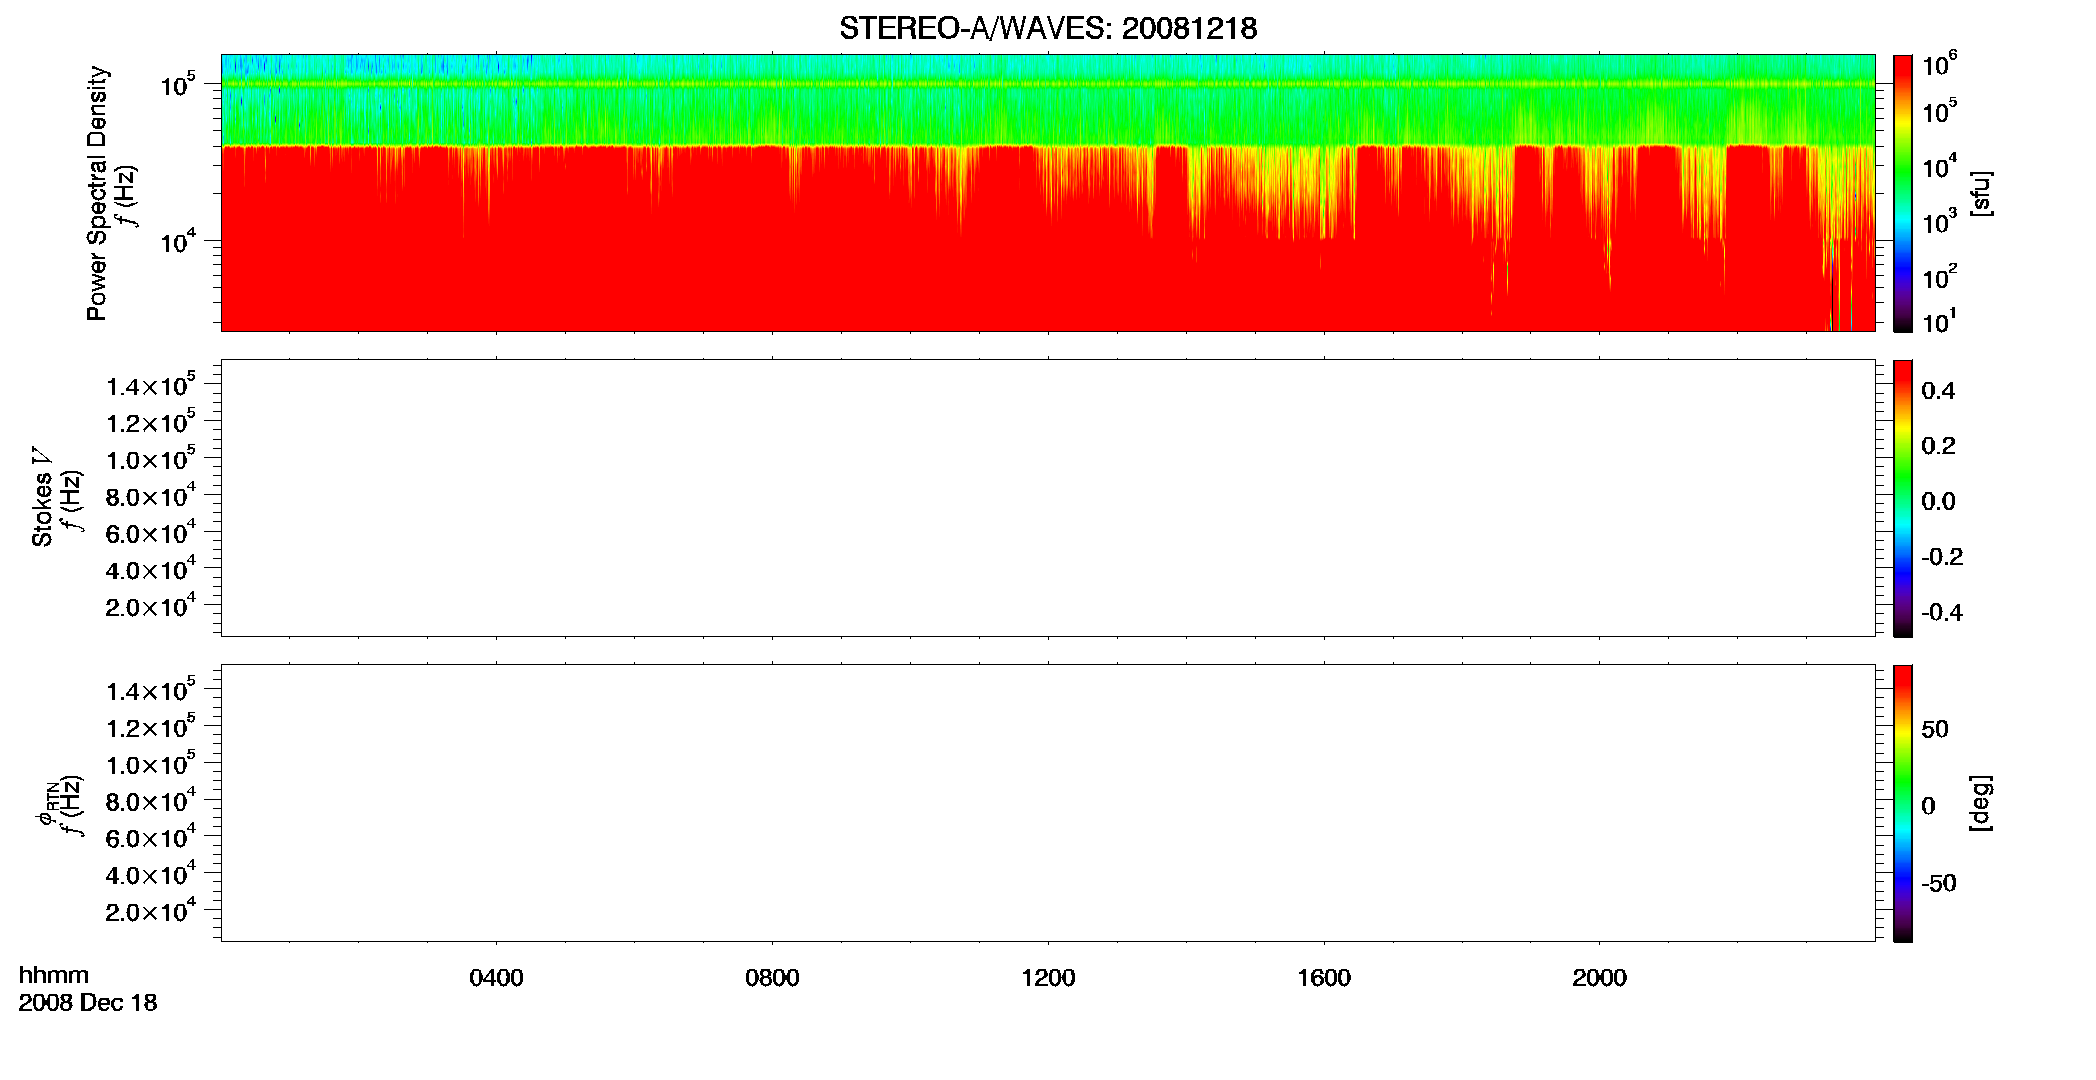Click the 0800 time tick label

tap(772, 978)
